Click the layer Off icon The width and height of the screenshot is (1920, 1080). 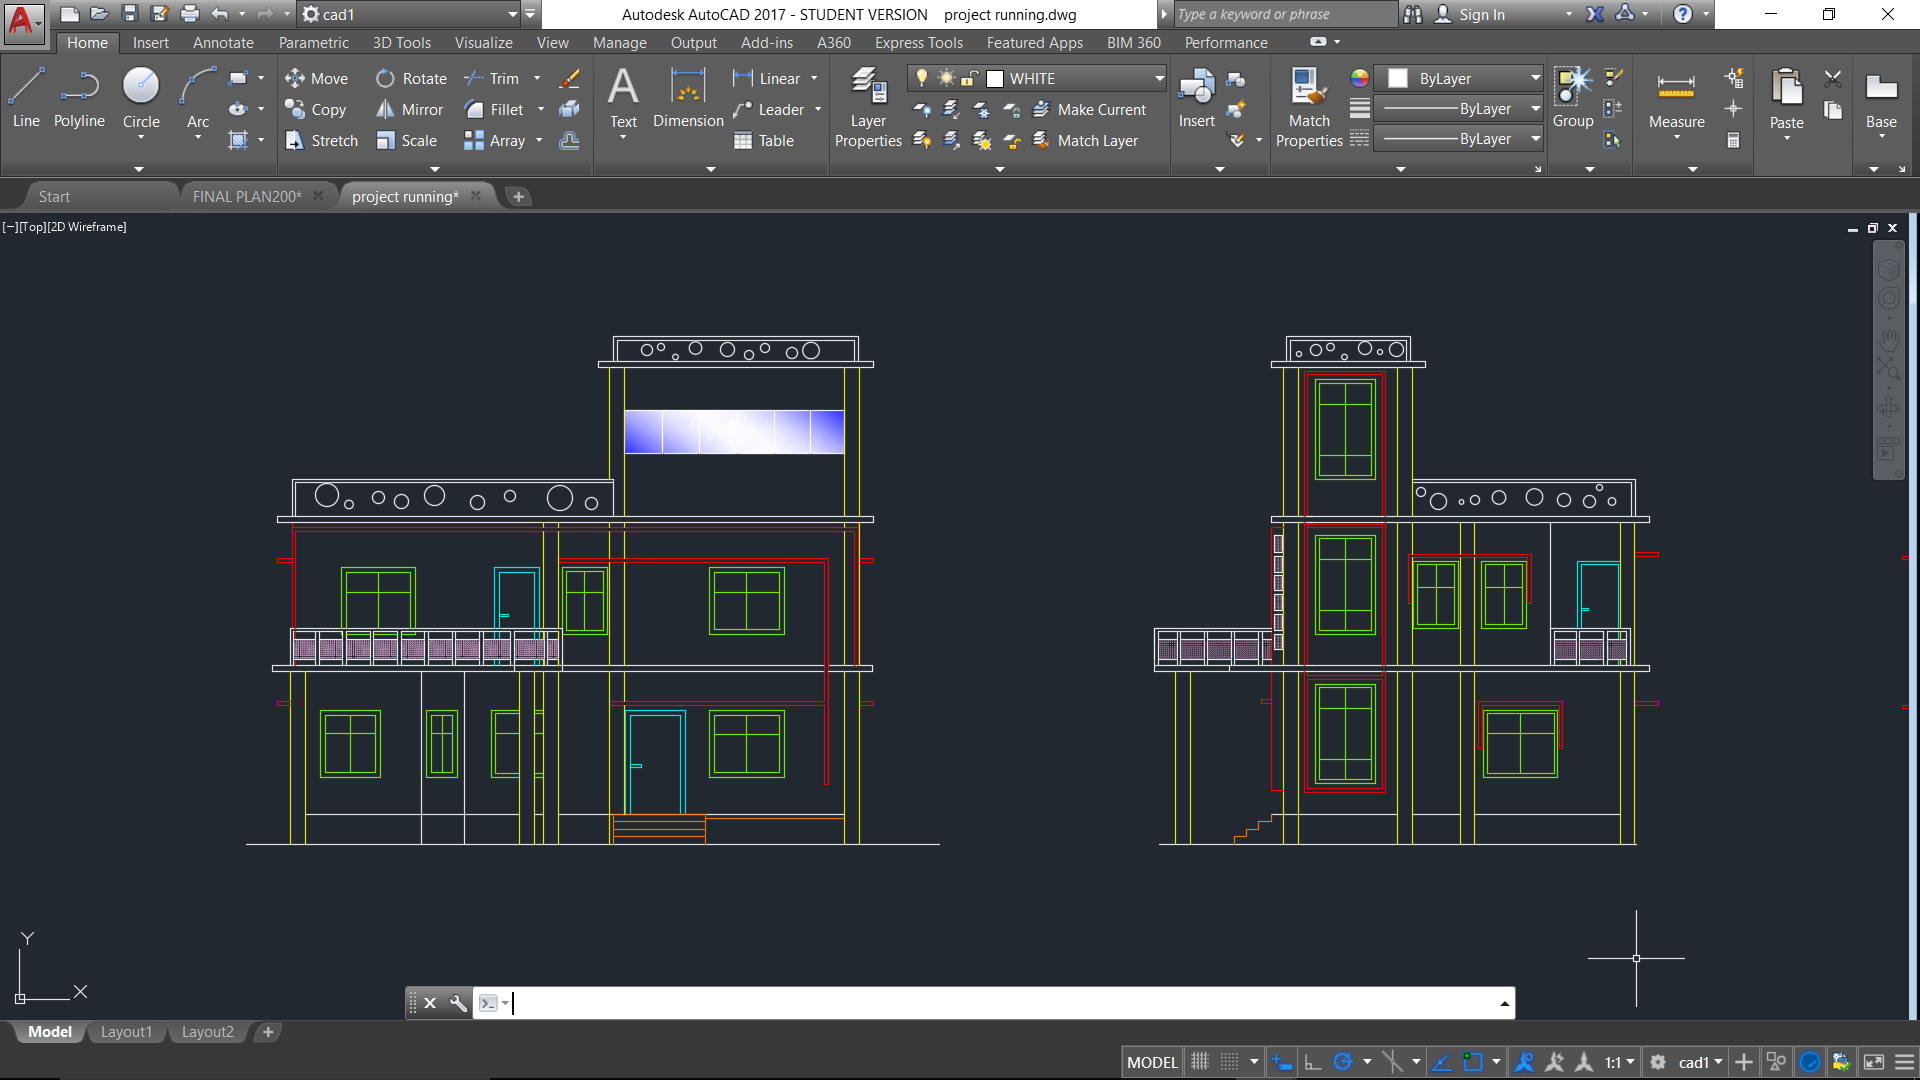tap(922, 109)
